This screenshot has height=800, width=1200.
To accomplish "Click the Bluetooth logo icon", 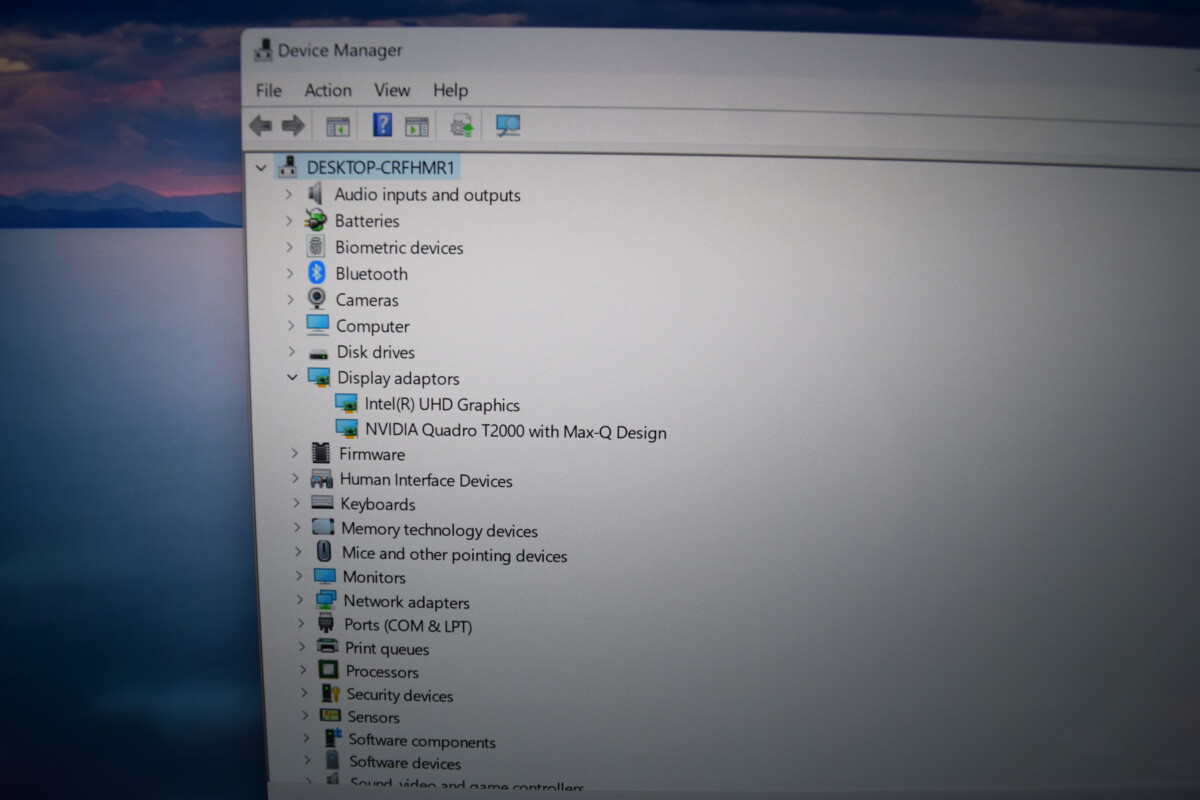I will [317, 273].
